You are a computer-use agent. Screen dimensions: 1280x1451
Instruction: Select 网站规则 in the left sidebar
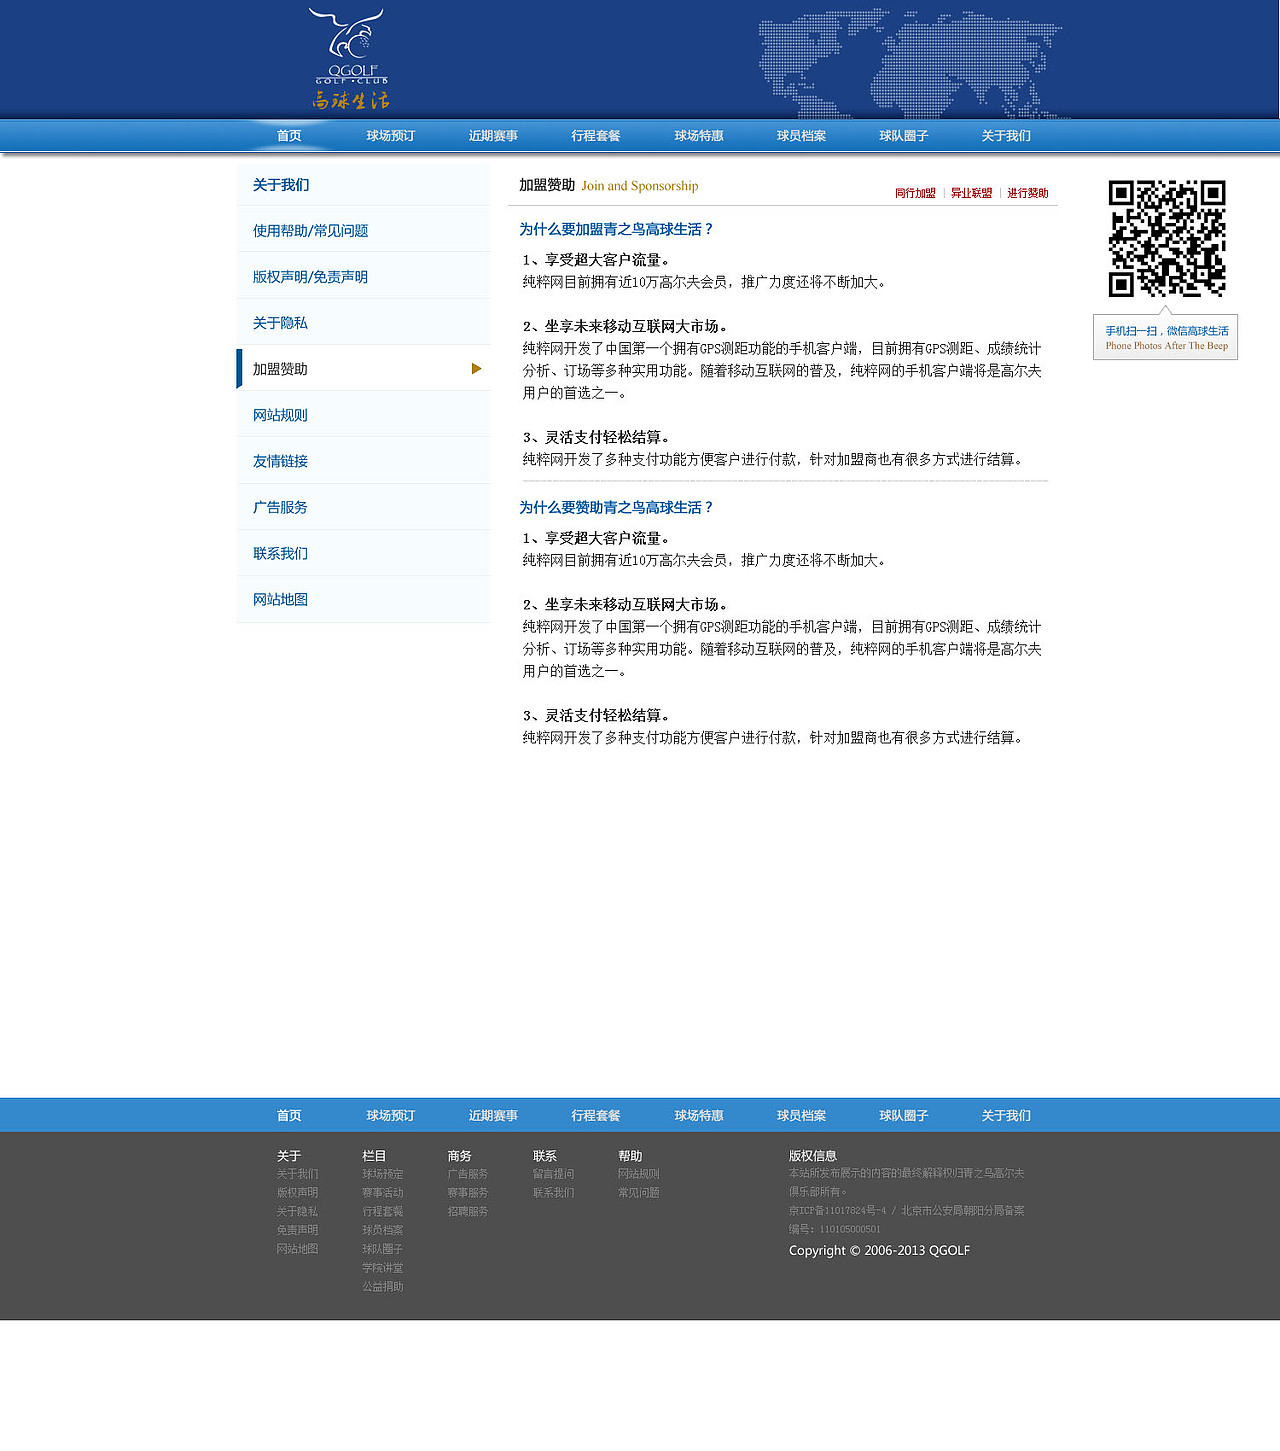[x=280, y=415]
